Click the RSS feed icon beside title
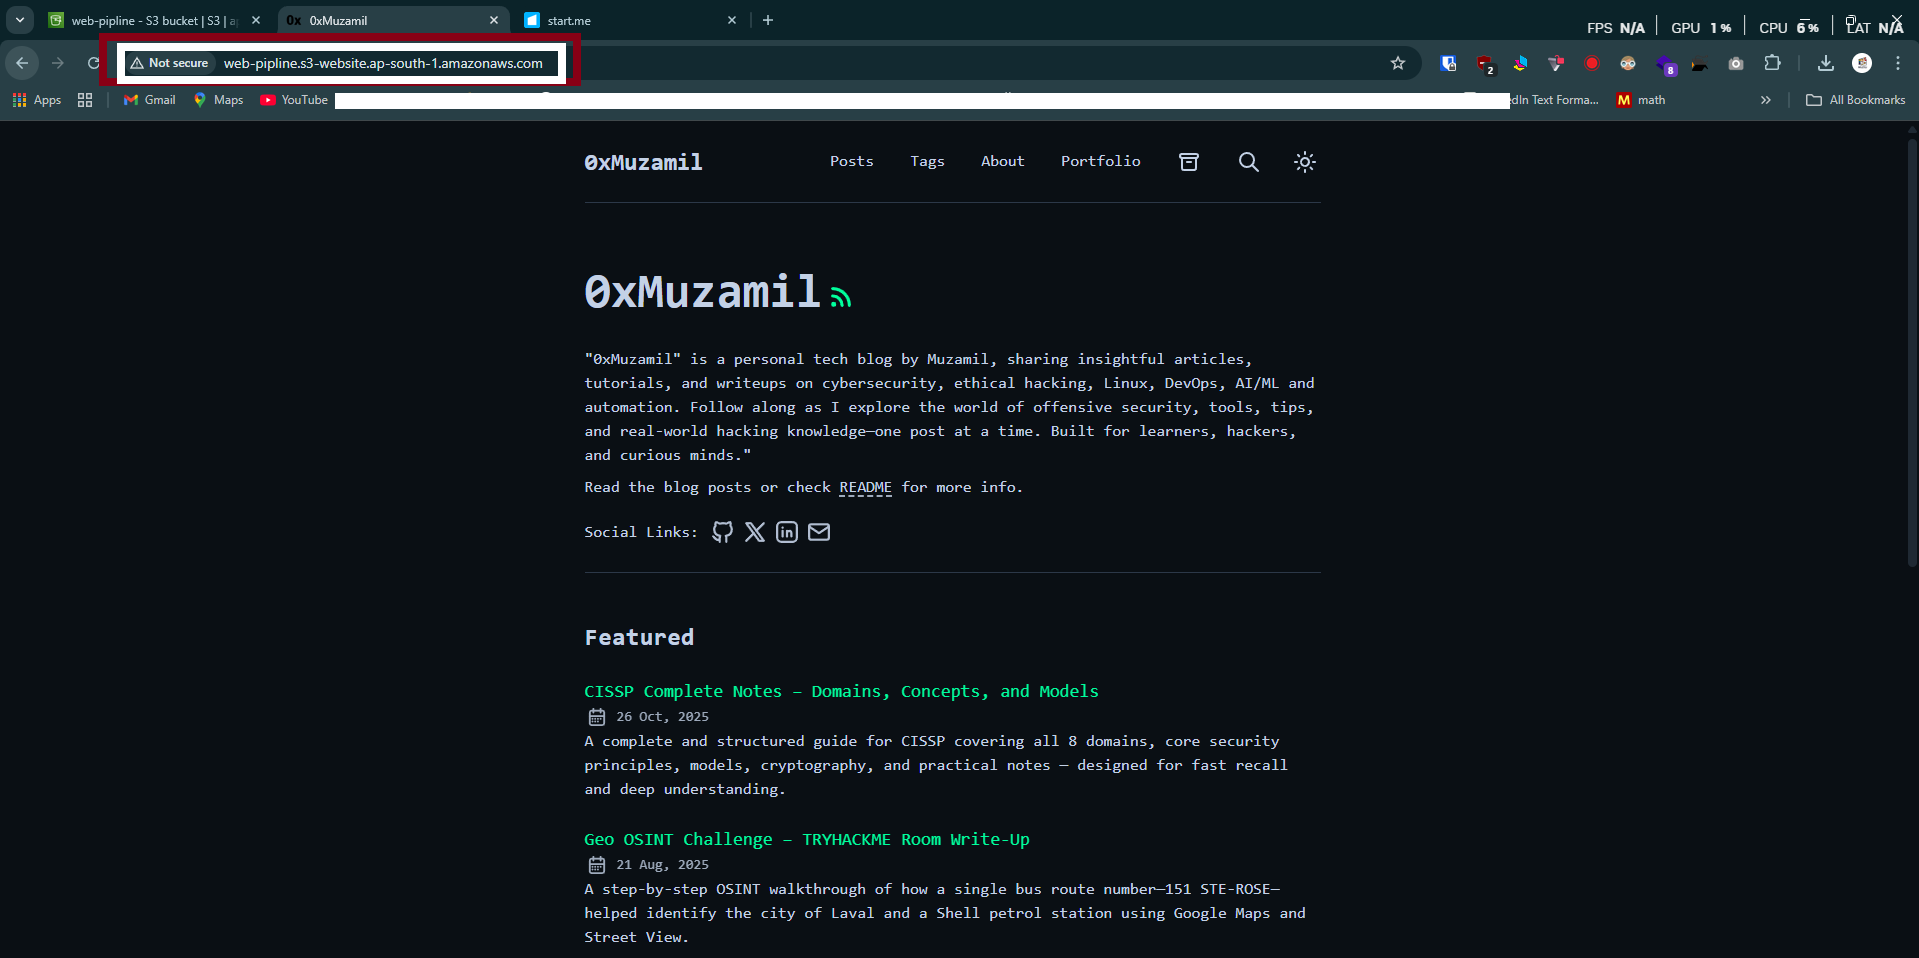The image size is (1919, 958). coord(841,297)
